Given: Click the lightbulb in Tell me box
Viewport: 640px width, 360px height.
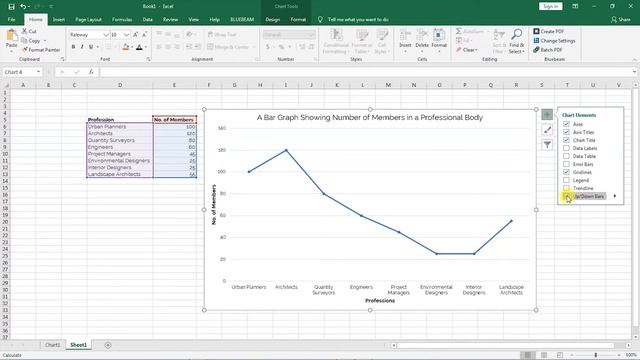Looking at the screenshot, I should (320, 19).
